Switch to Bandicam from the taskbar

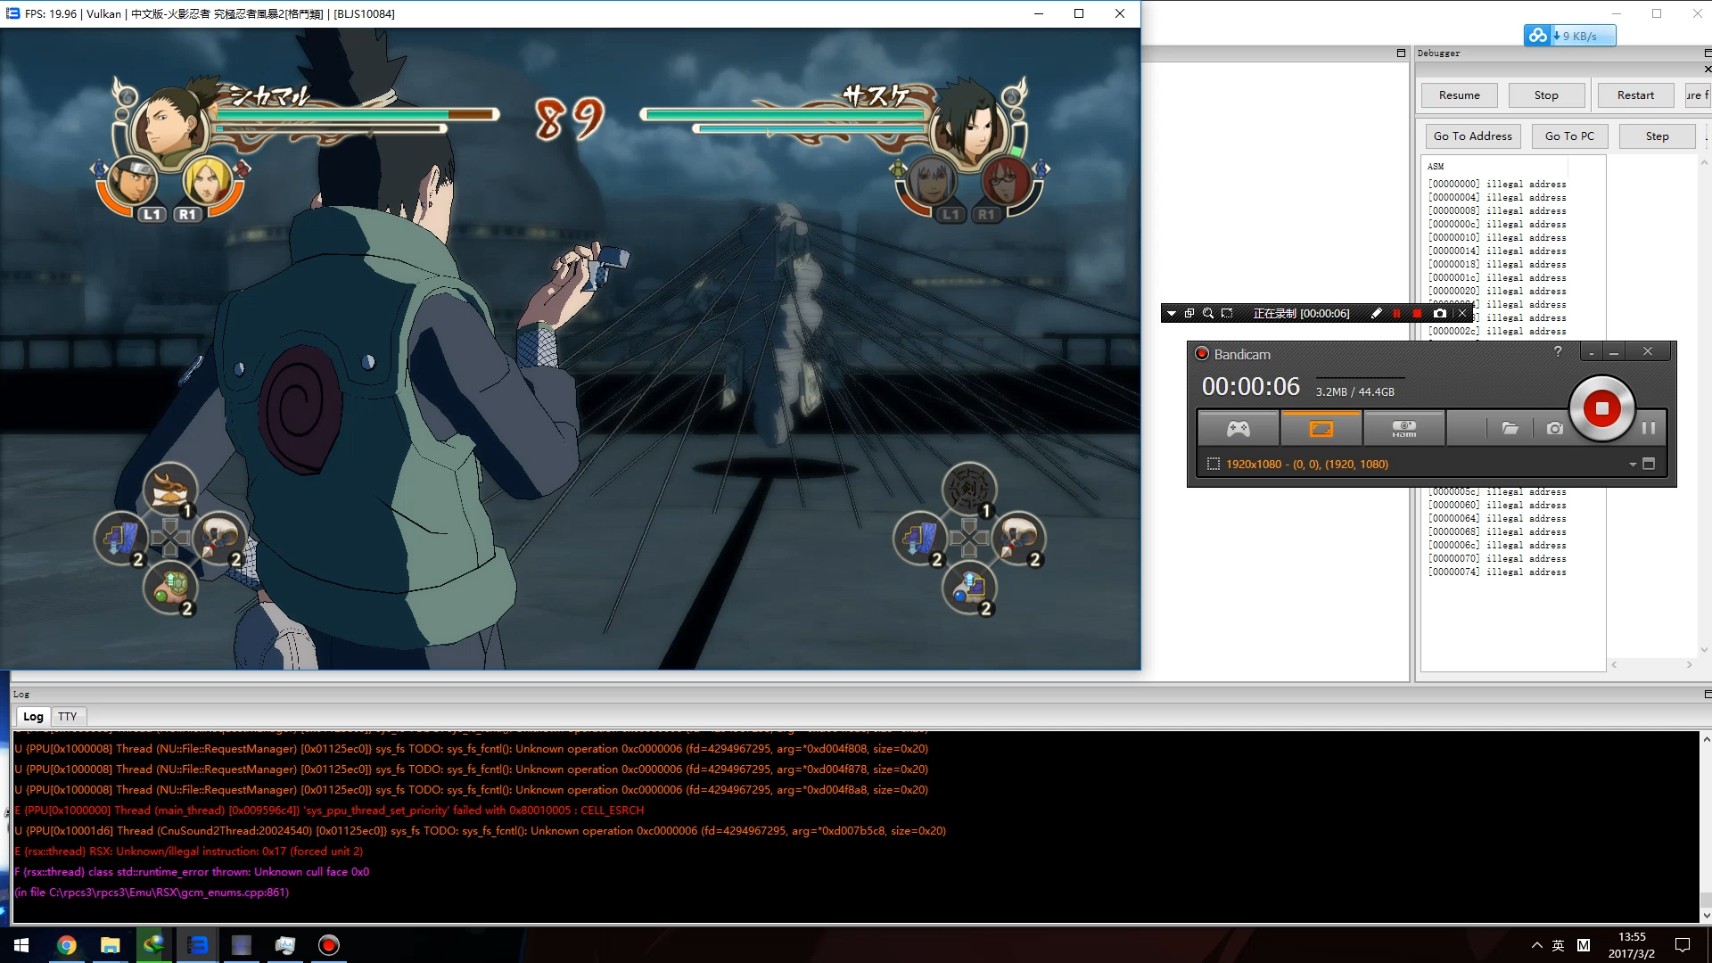328,945
